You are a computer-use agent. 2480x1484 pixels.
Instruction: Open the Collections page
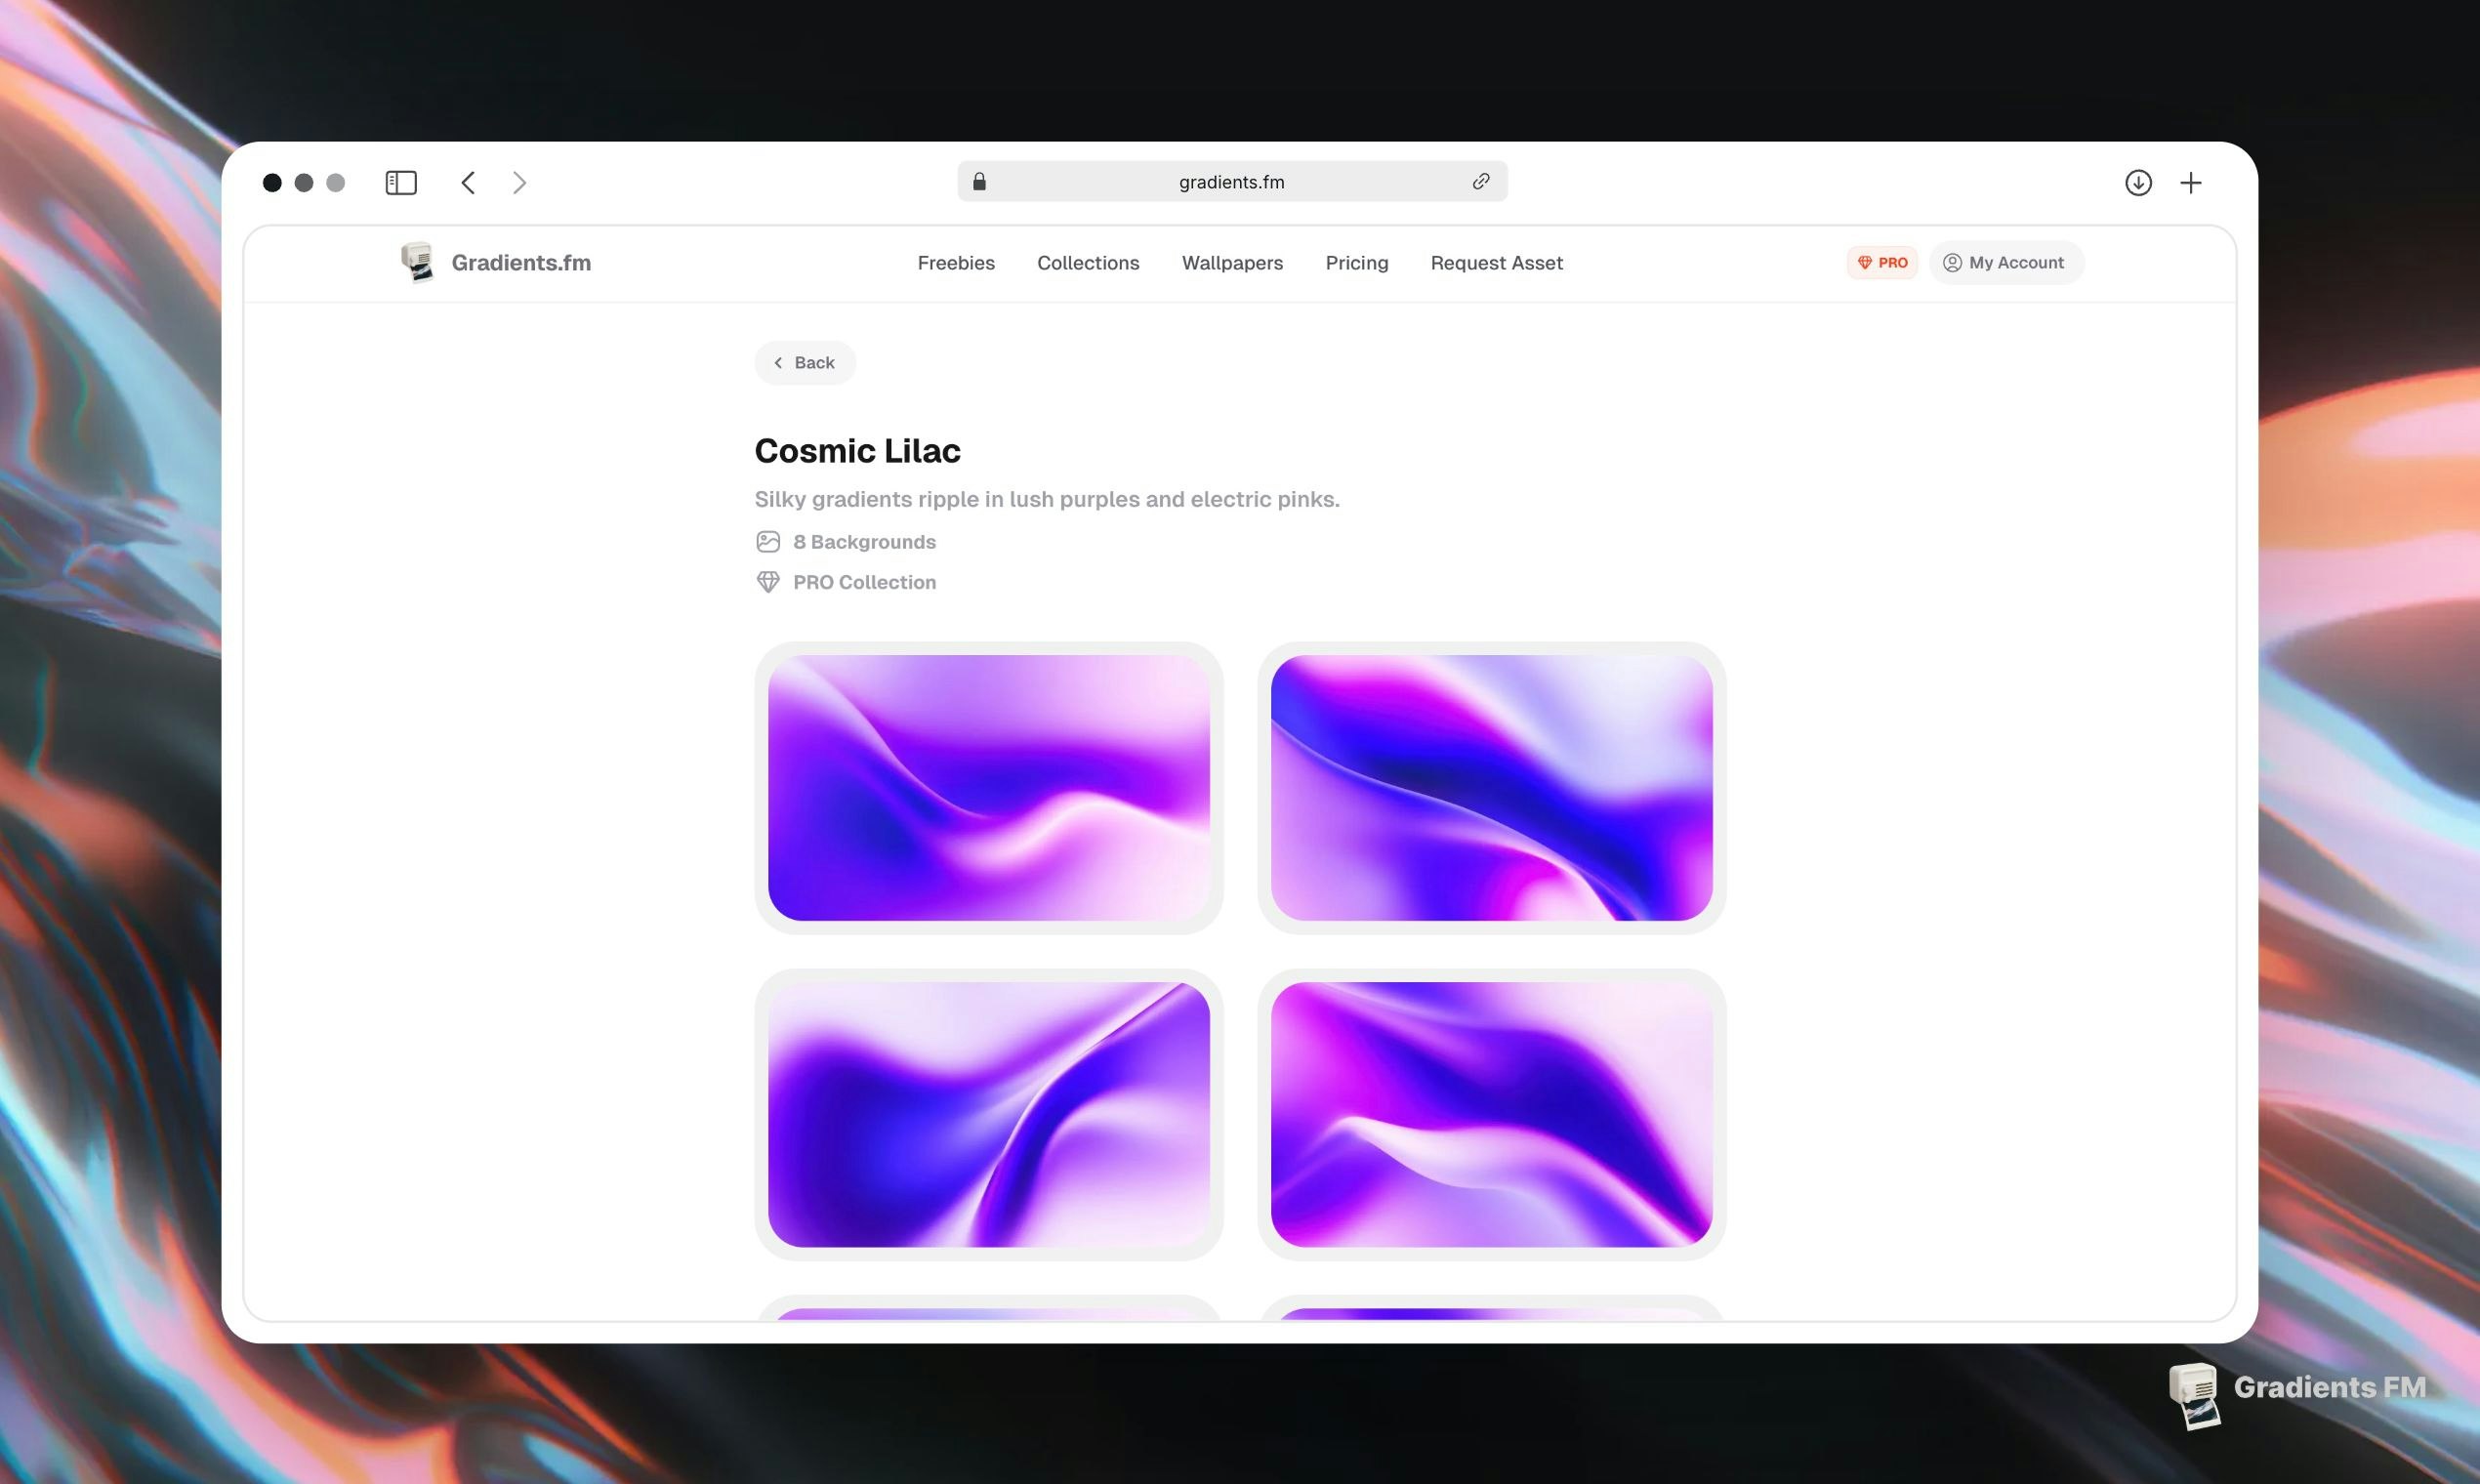point(1088,263)
